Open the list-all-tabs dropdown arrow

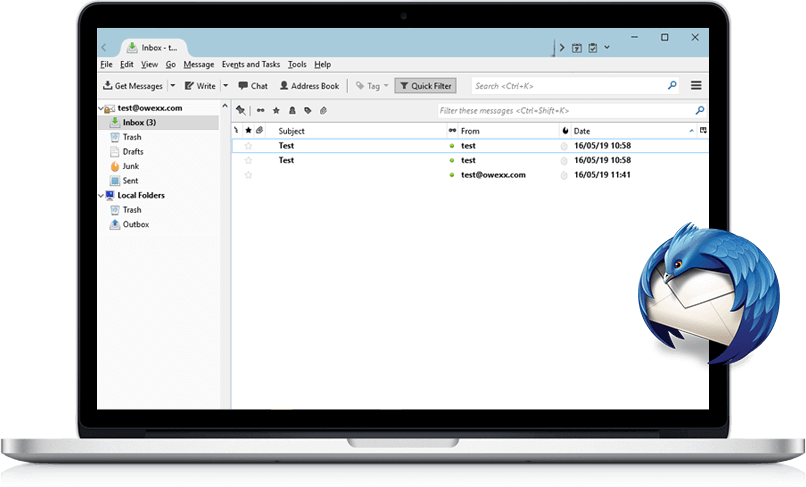[607, 47]
